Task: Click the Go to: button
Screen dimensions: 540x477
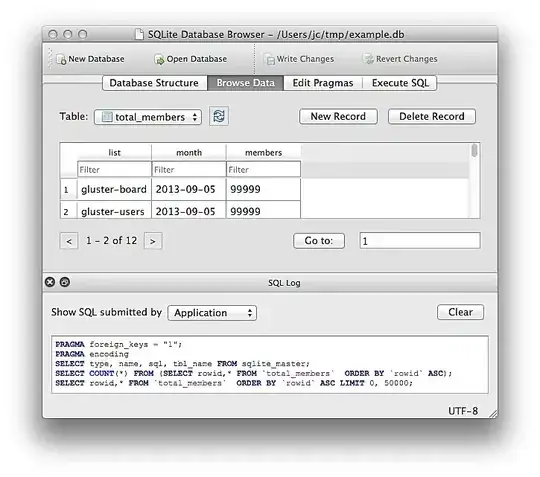Action: (319, 240)
